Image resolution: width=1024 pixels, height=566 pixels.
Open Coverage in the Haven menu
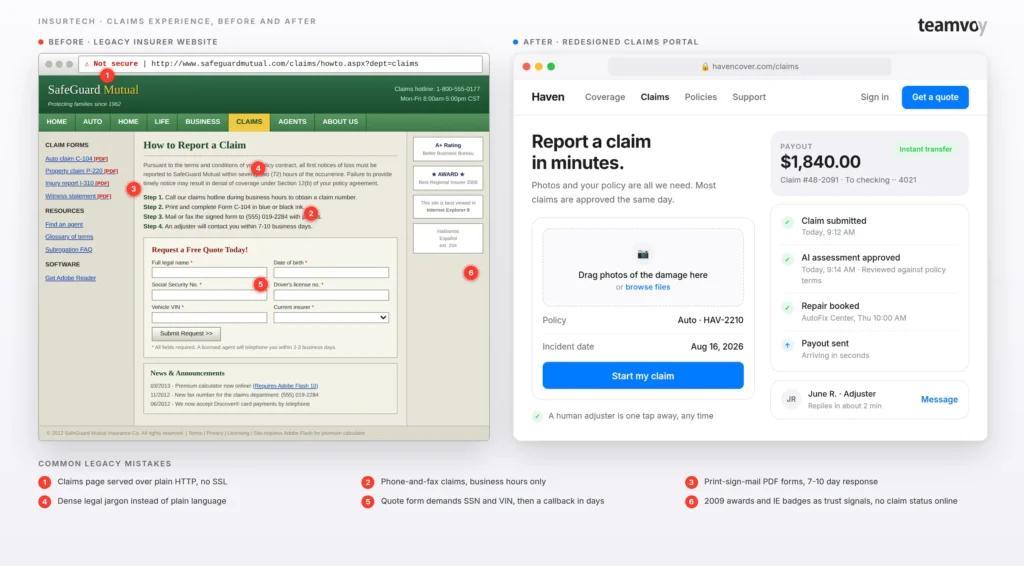click(605, 97)
